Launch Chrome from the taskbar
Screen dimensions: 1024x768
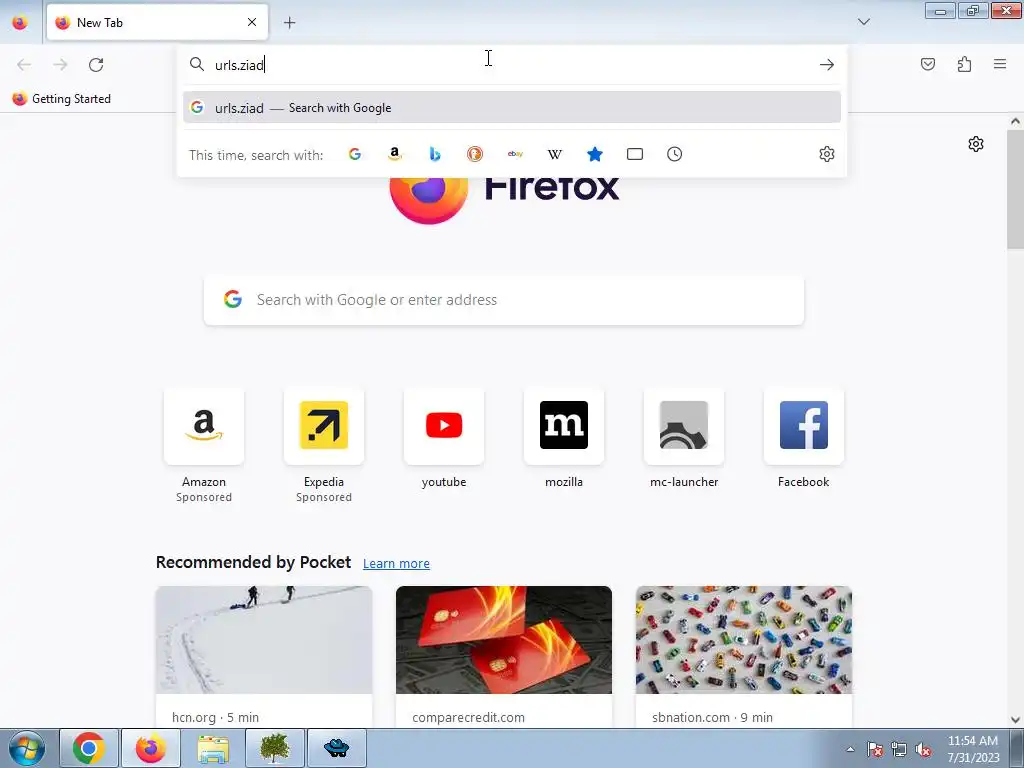(89, 748)
